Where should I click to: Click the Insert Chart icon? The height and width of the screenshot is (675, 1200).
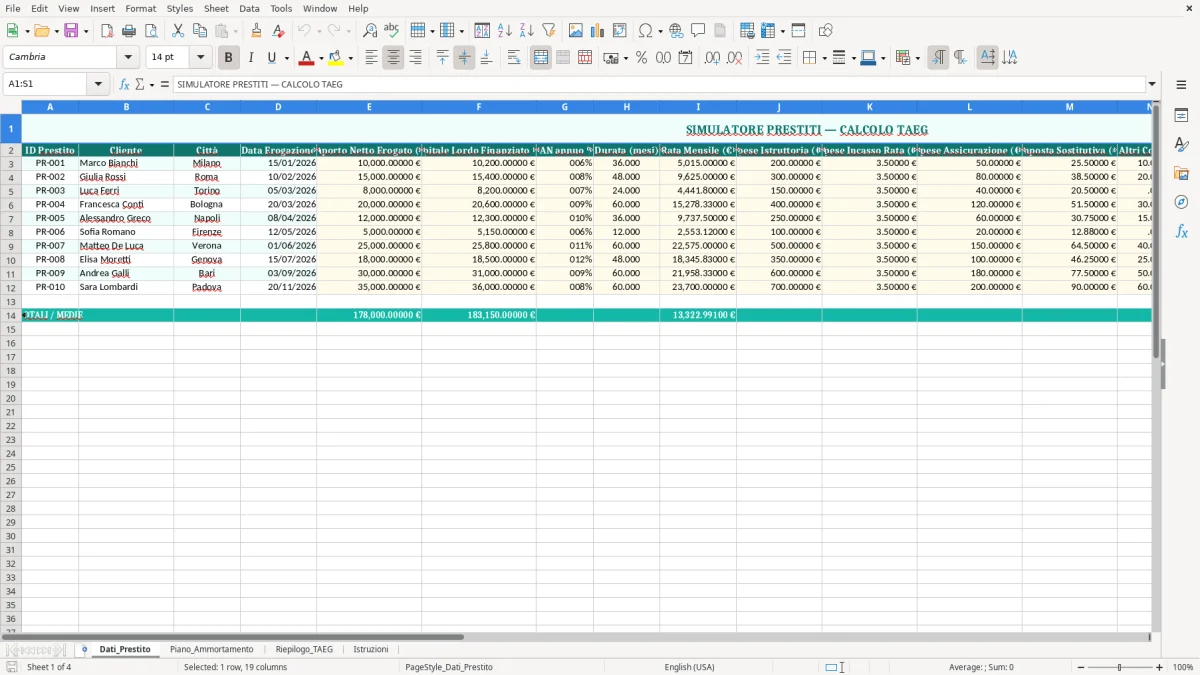click(598, 31)
